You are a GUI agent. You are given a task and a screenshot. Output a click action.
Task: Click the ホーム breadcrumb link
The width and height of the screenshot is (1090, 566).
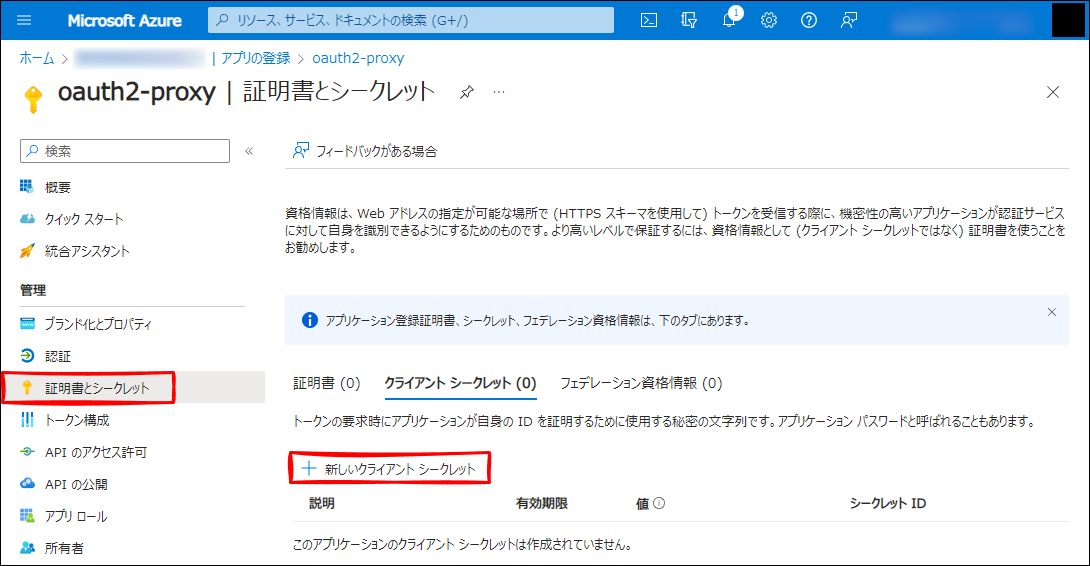point(37,58)
